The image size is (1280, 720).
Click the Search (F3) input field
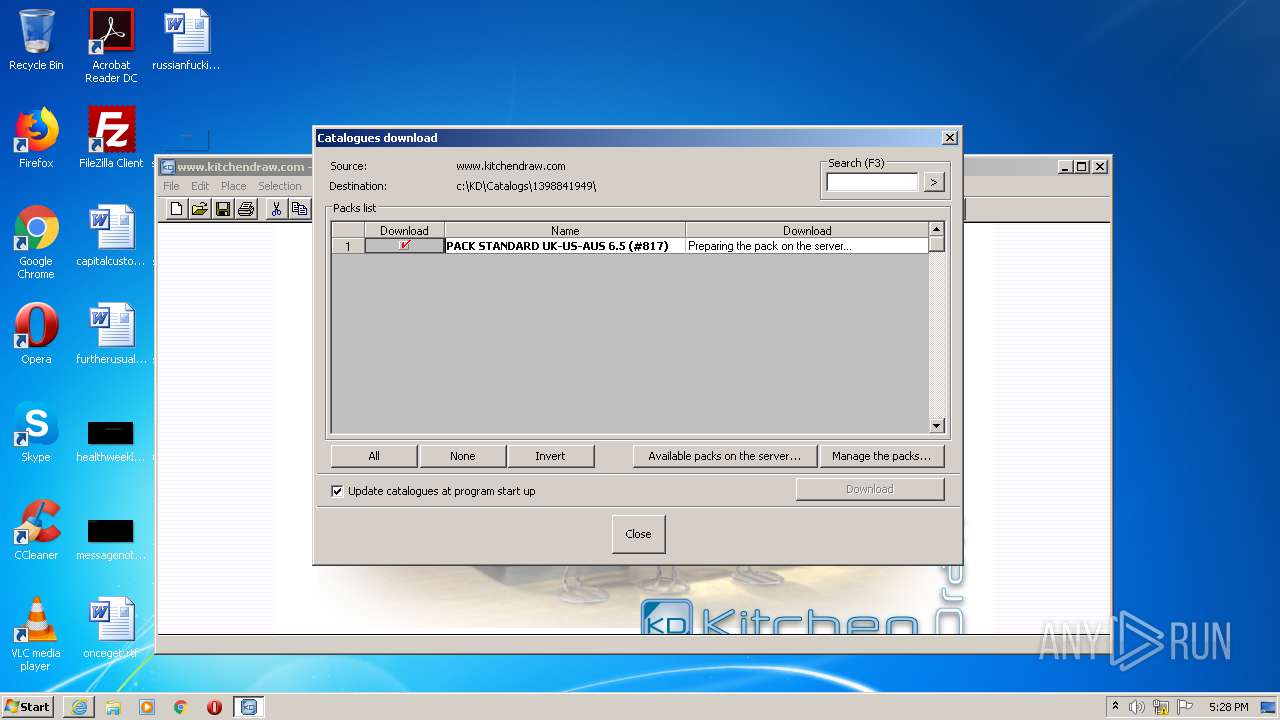pyautogui.click(x=872, y=182)
